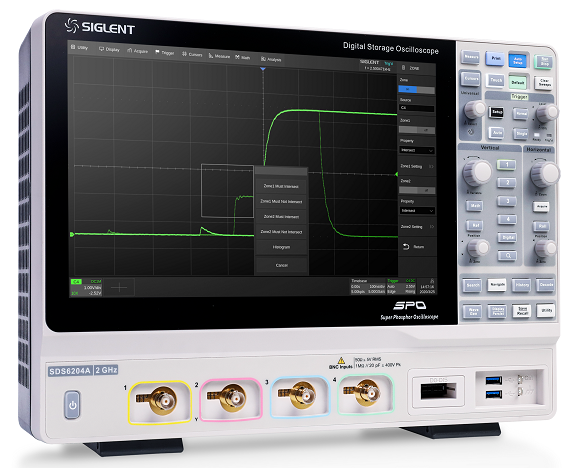Click the C4 ground level marker

[x=72, y=234]
